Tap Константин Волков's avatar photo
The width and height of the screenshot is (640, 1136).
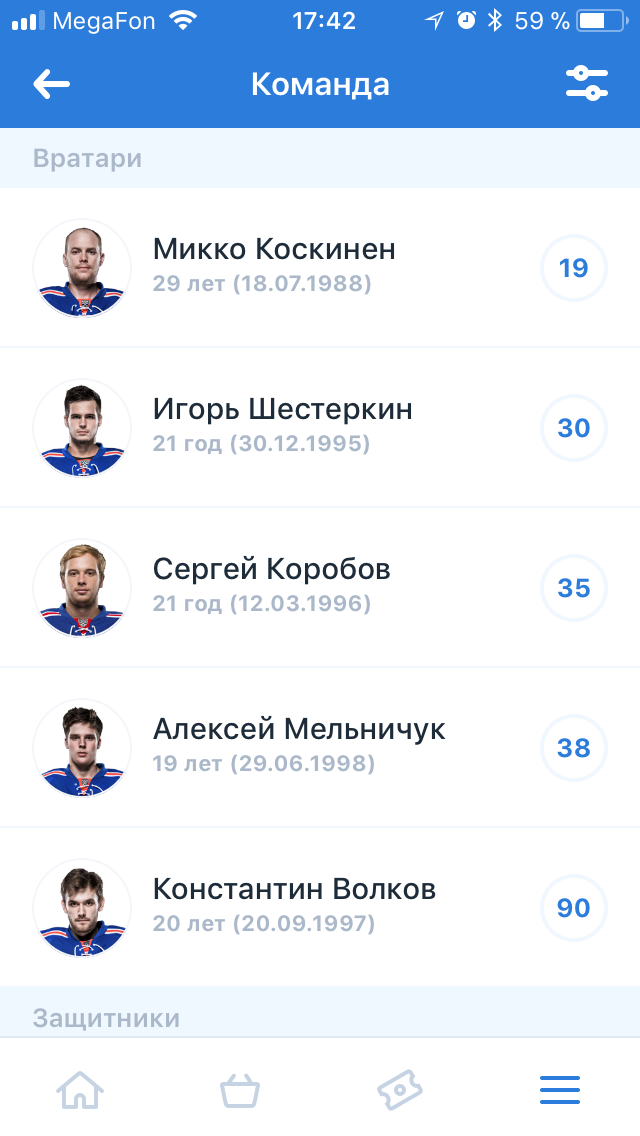coord(82,908)
